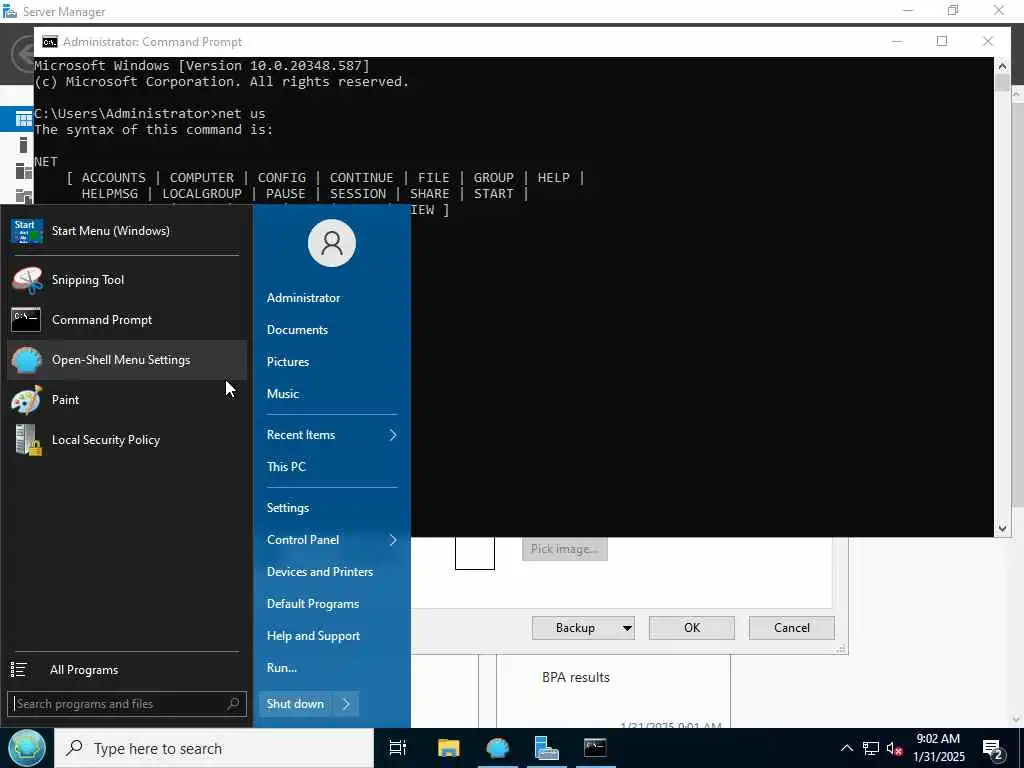Click Cancel in settings dialog

coord(792,628)
